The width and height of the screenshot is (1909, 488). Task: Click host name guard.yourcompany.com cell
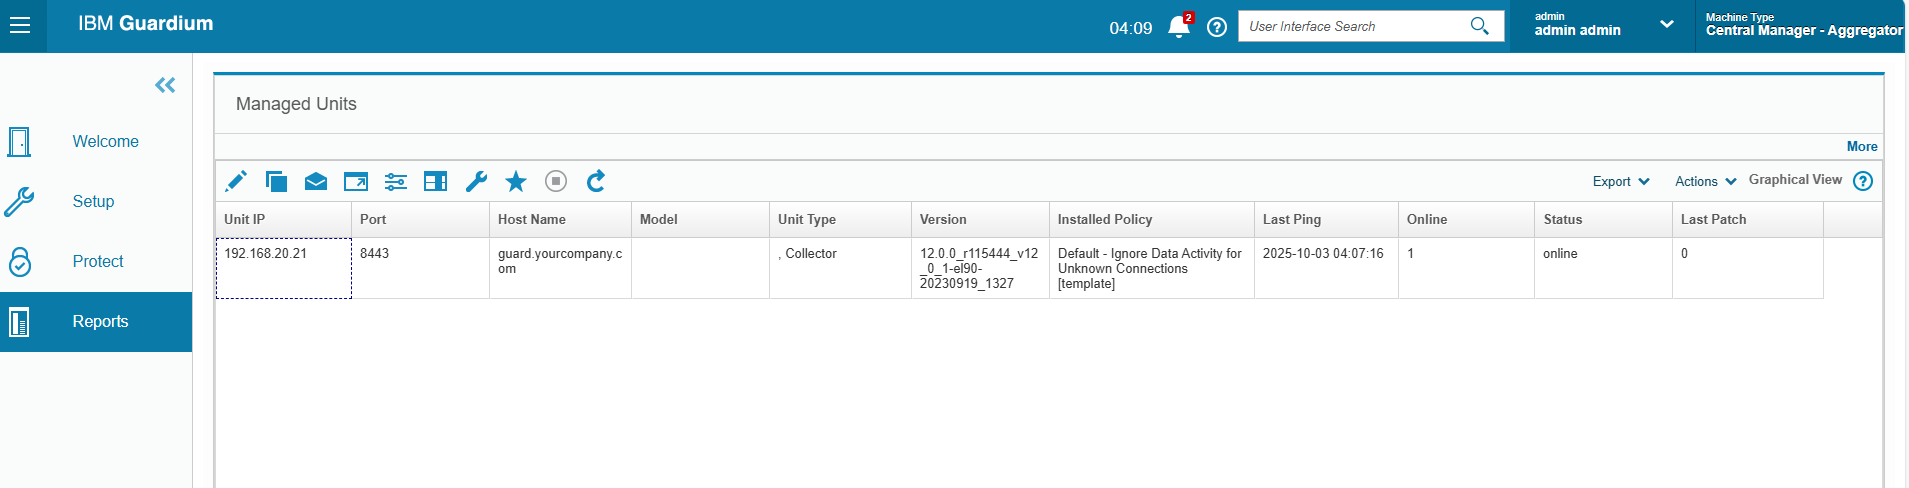click(x=560, y=268)
